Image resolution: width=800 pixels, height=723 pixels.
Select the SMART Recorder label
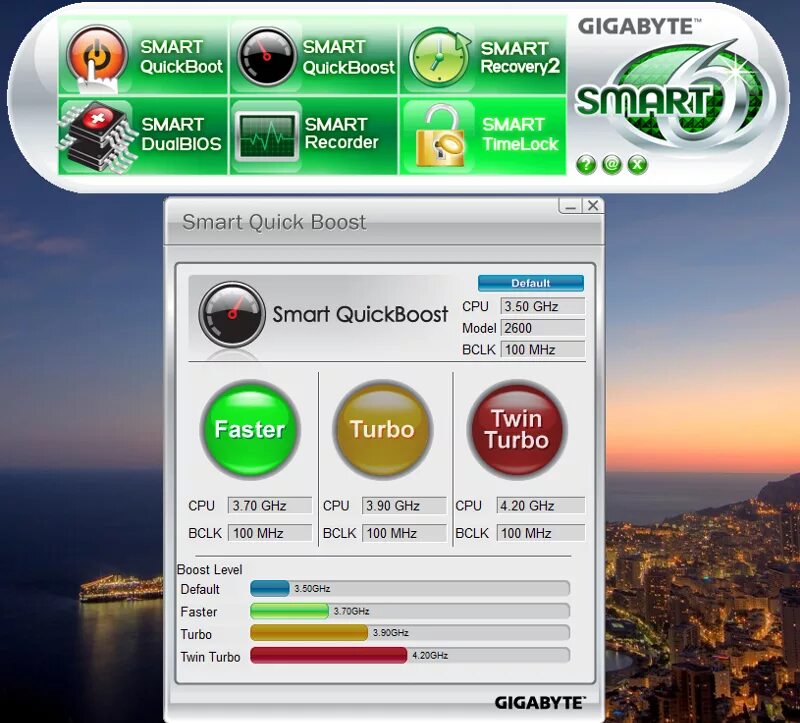point(341,133)
